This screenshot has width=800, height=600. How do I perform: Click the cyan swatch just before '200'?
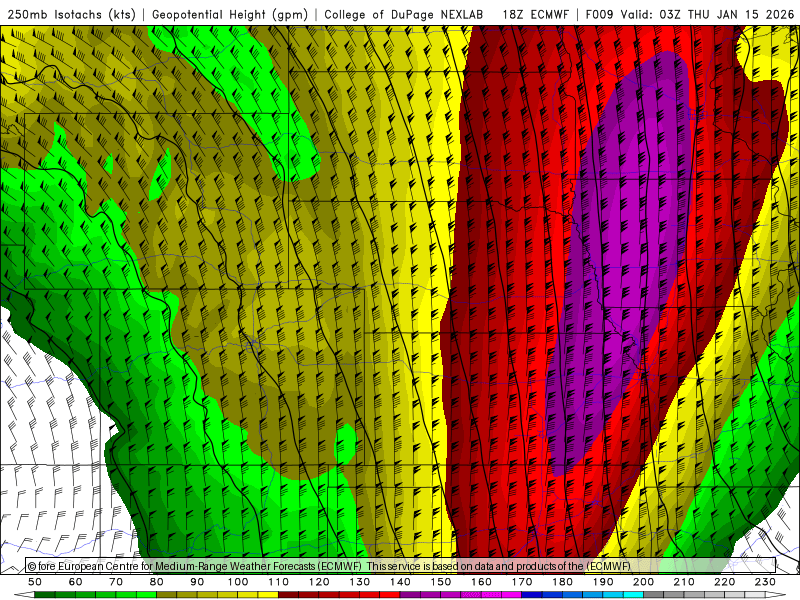[633, 595]
